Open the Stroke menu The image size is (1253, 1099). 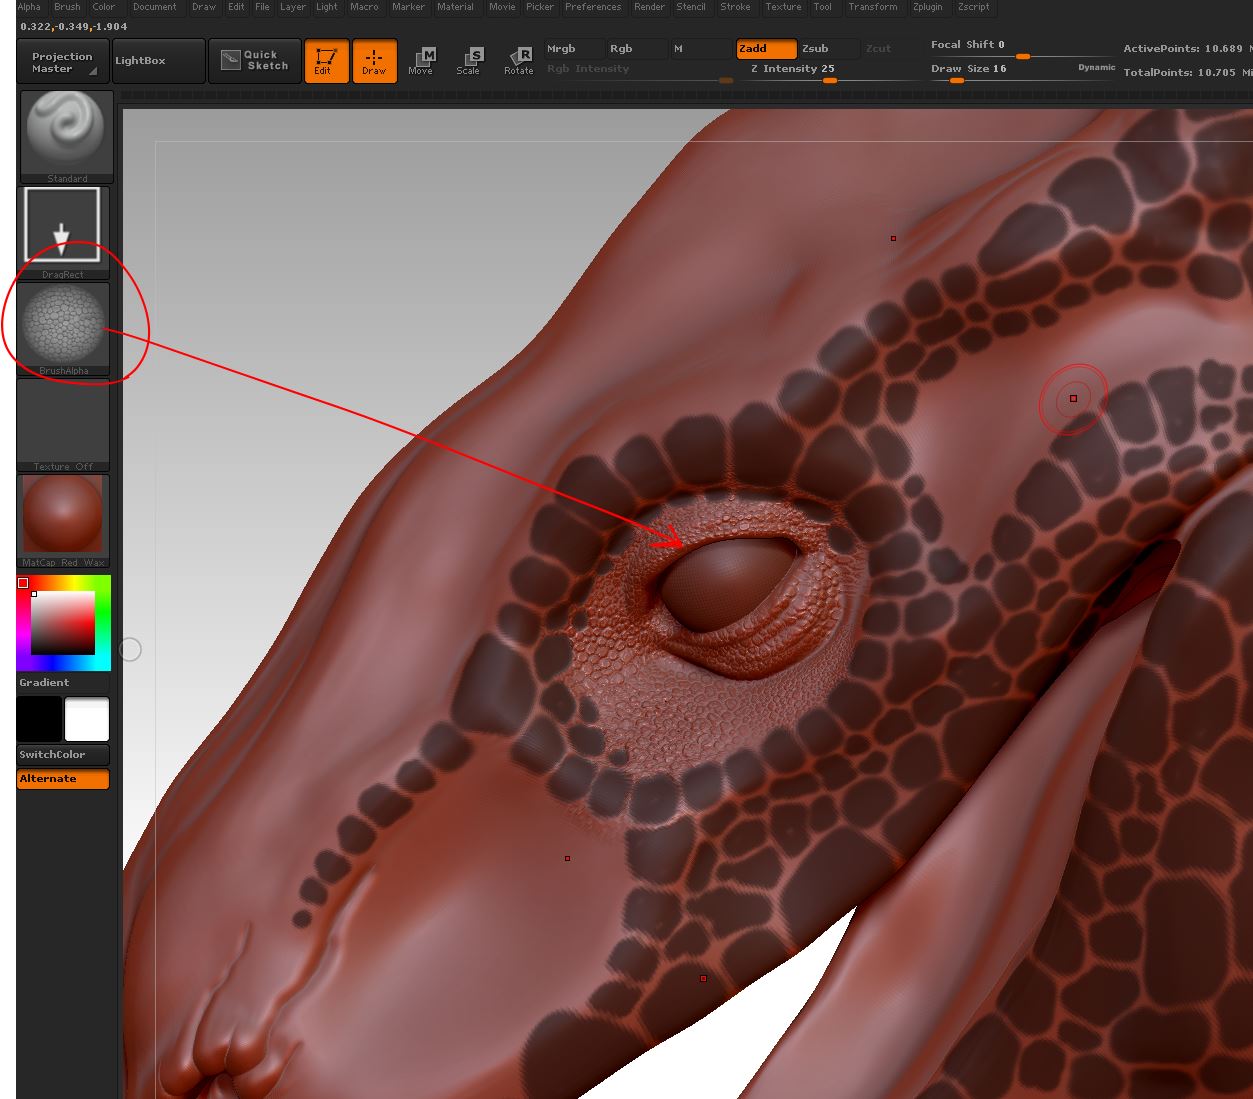(735, 7)
